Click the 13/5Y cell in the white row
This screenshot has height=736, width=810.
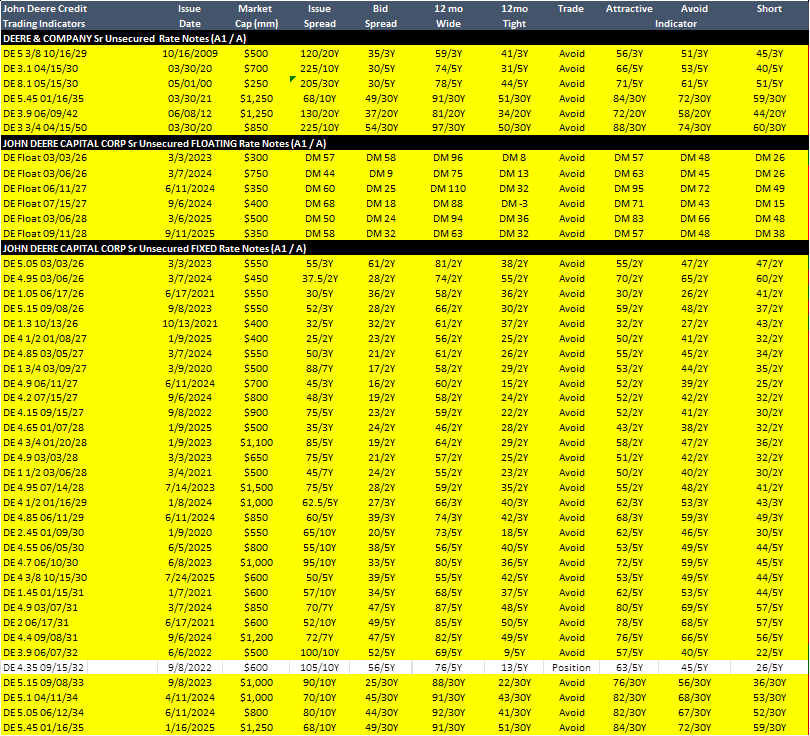(x=514, y=667)
